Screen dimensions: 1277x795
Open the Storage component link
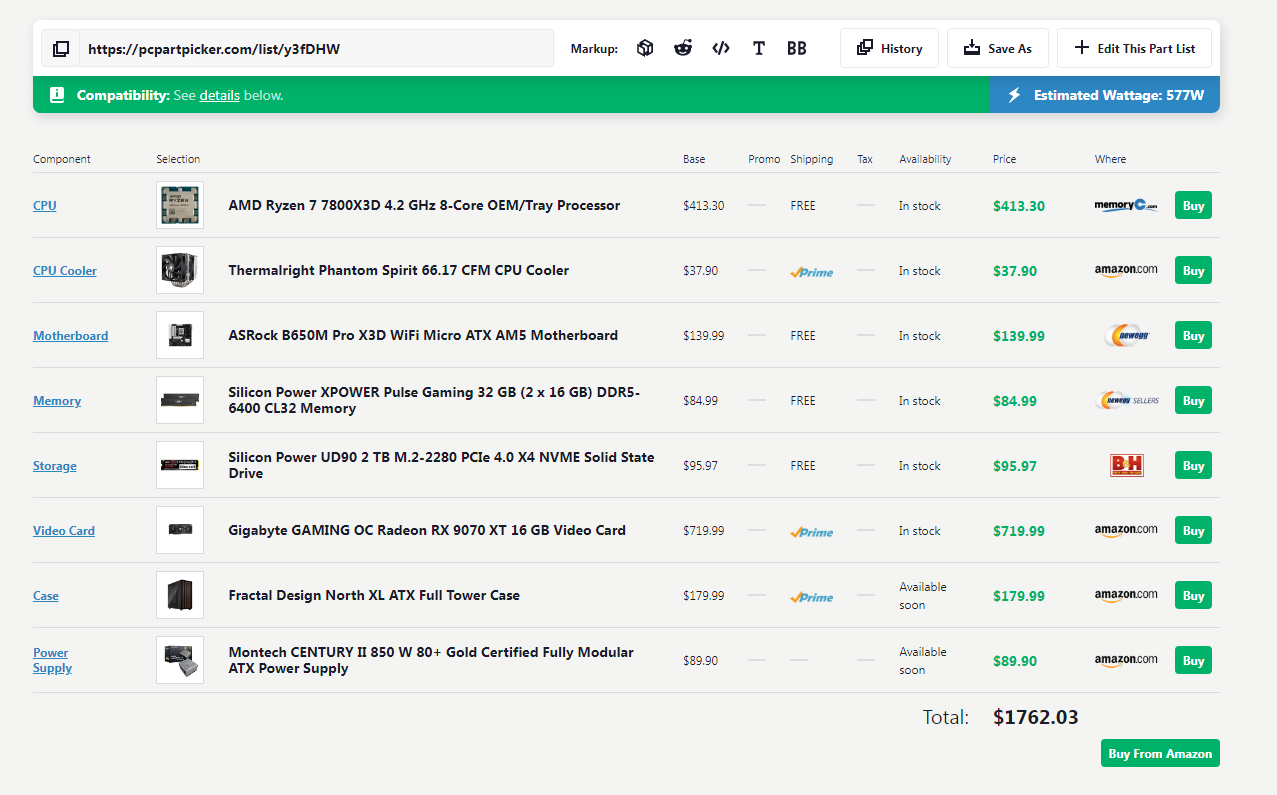[x=55, y=465]
